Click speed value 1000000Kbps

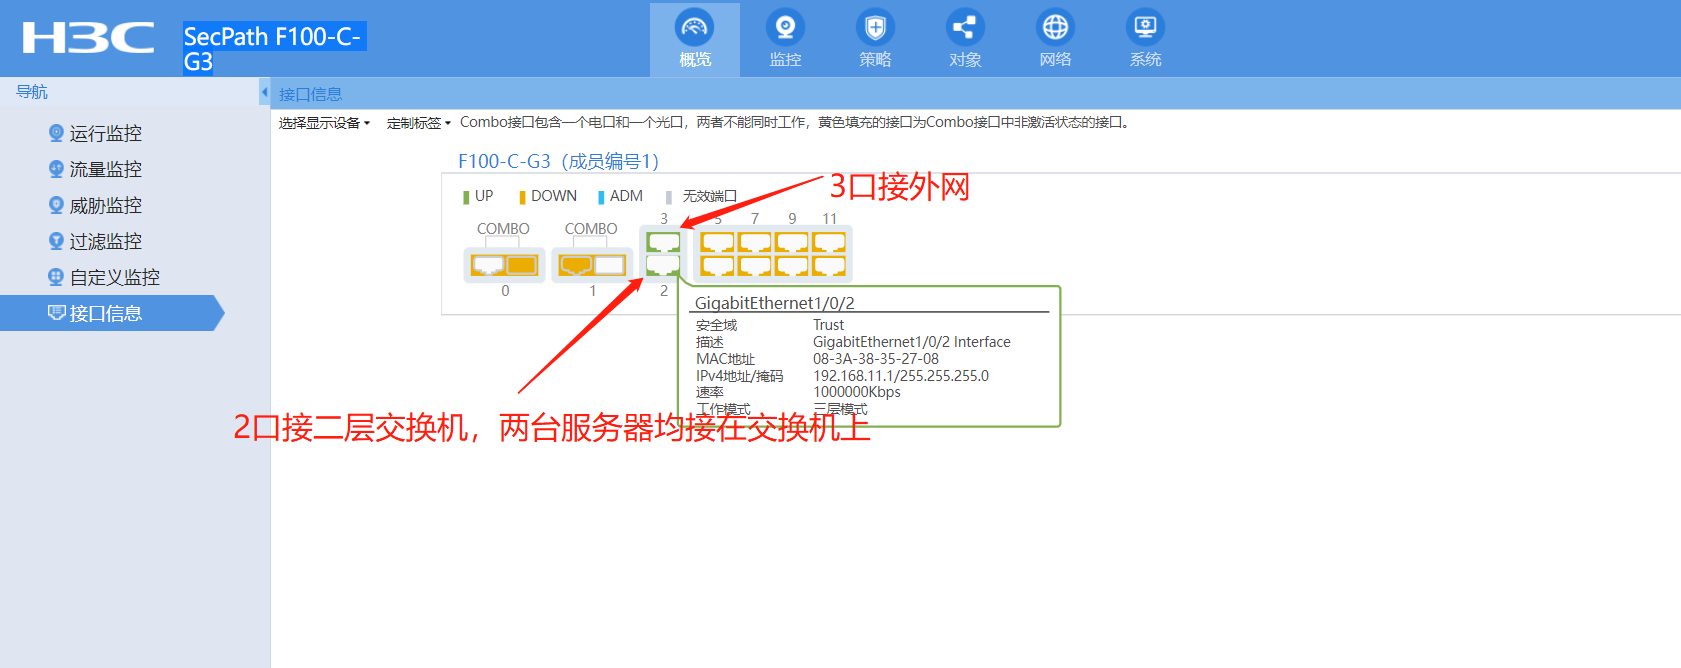tap(856, 392)
